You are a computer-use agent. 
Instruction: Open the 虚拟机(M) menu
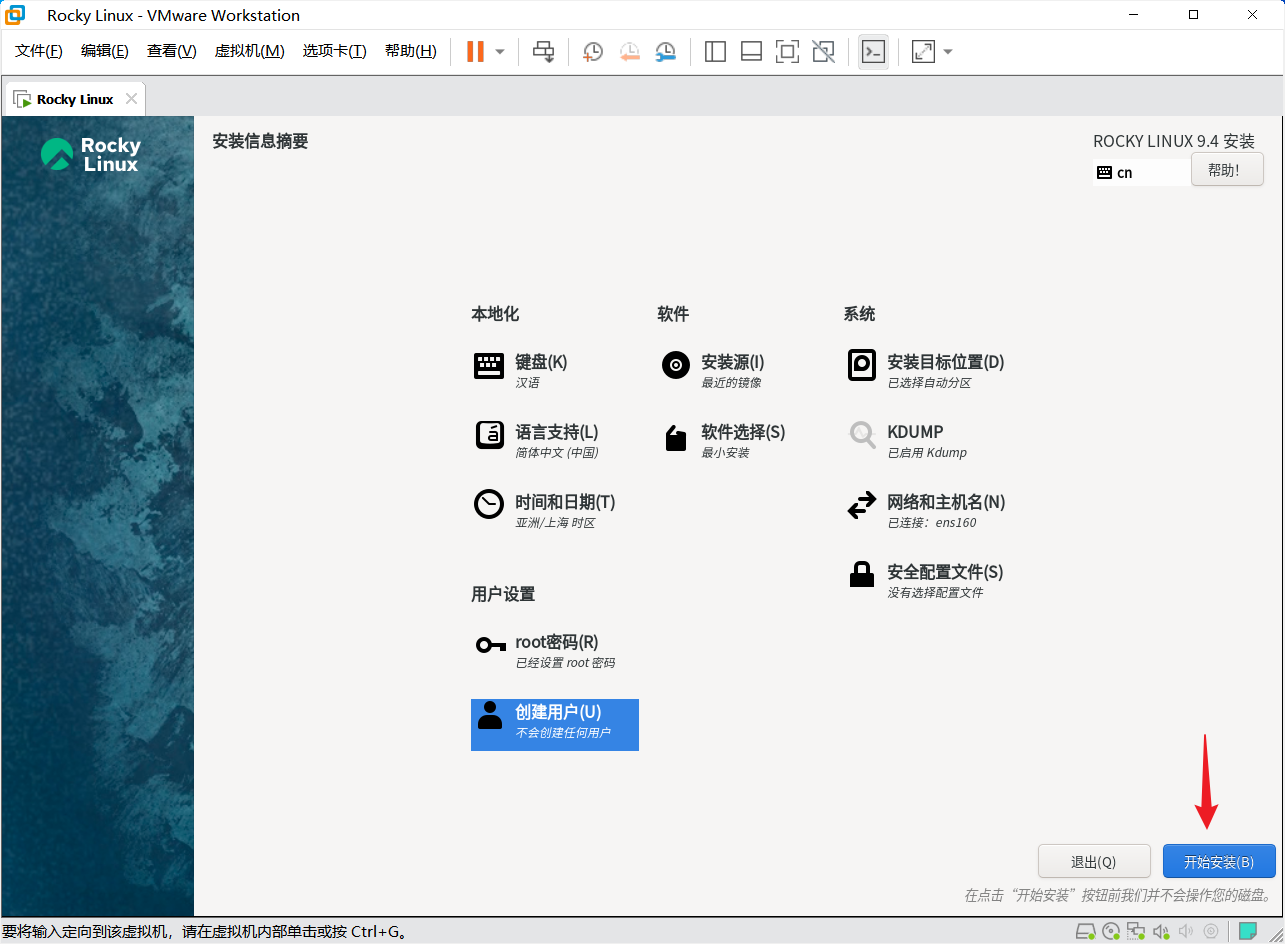(248, 51)
